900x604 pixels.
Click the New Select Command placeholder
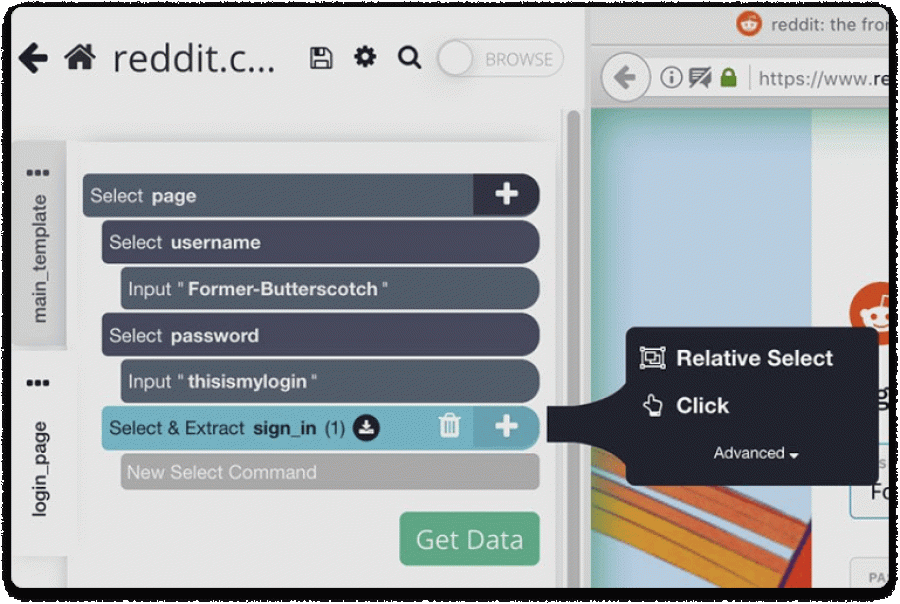click(330, 472)
